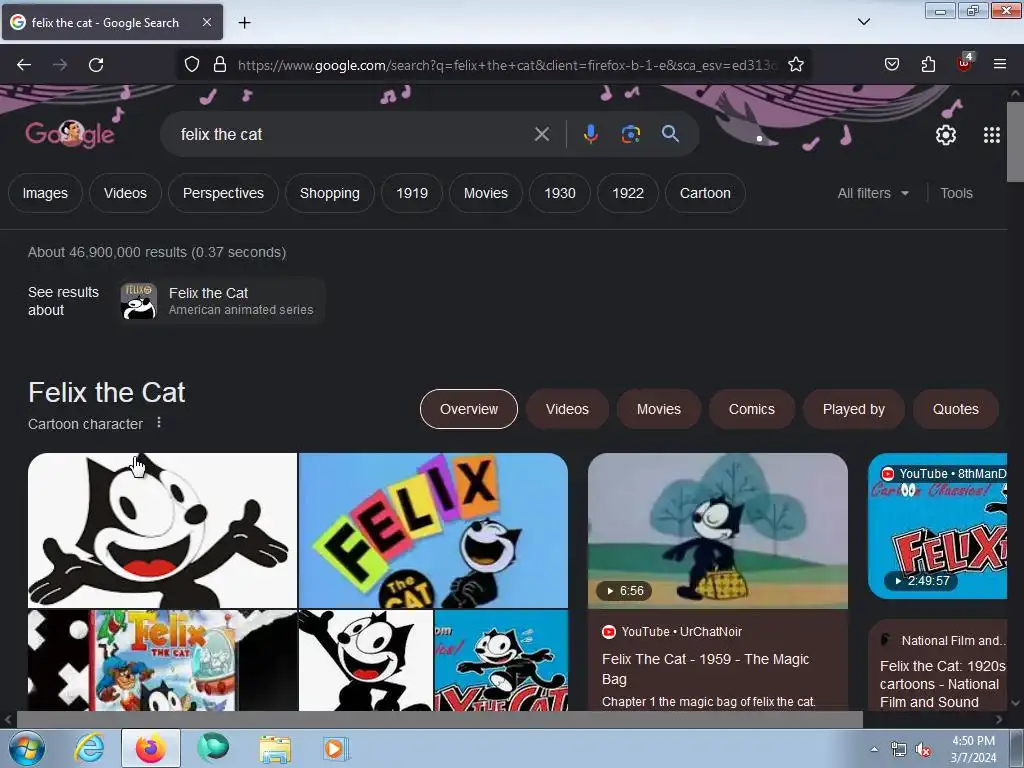The height and width of the screenshot is (768, 1024).
Task: Submit search with magnifier icon
Action: [670, 134]
